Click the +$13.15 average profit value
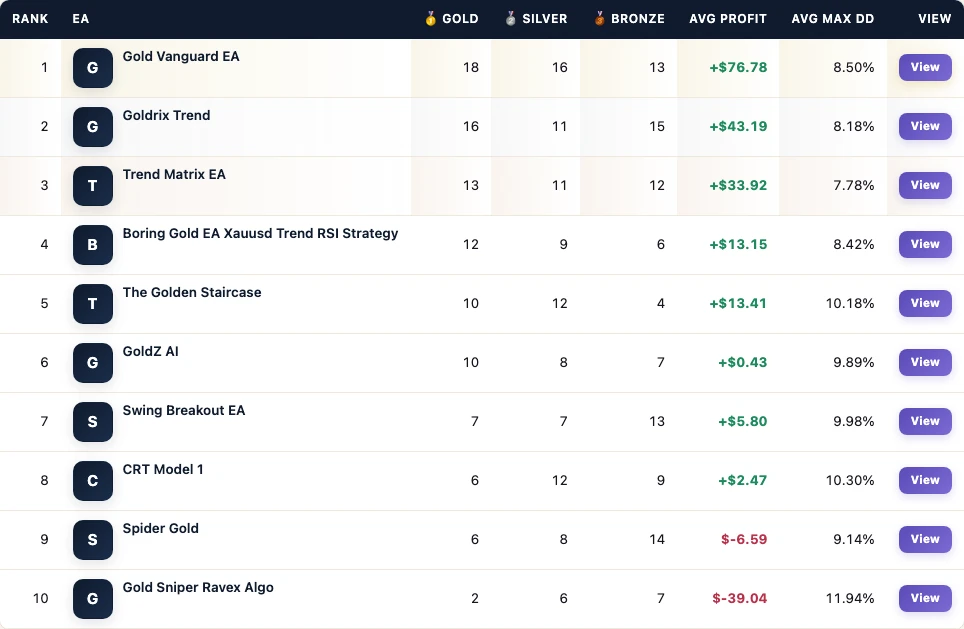 (738, 245)
